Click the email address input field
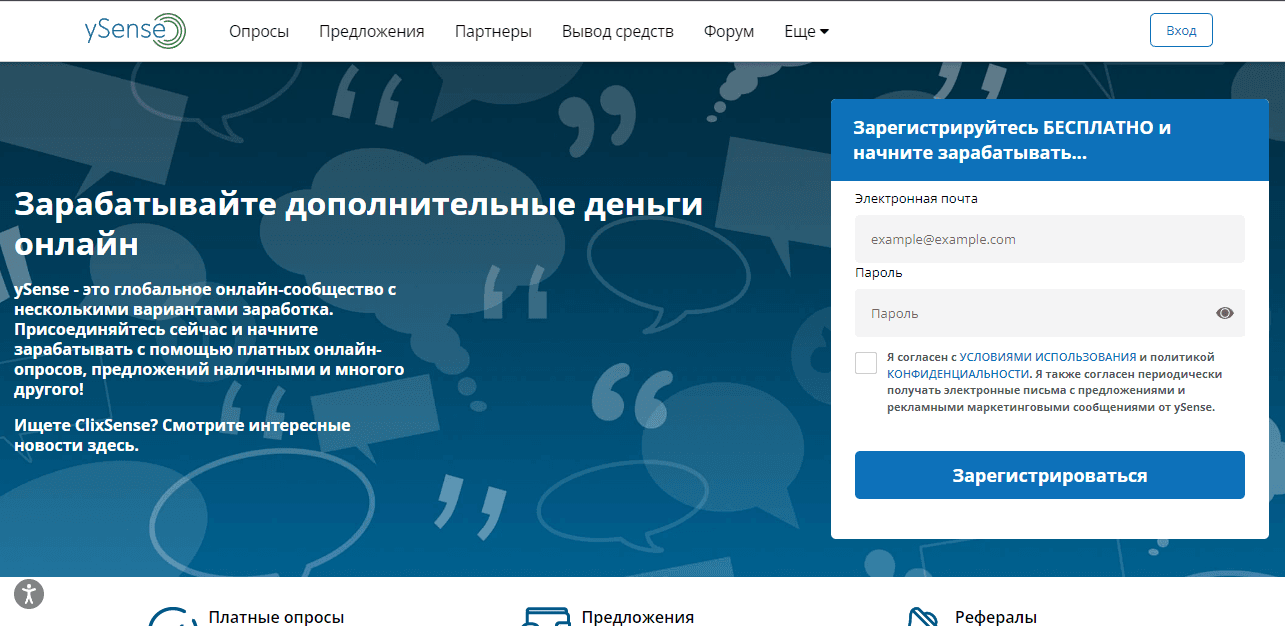The width and height of the screenshot is (1285, 626). [1049, 238]
